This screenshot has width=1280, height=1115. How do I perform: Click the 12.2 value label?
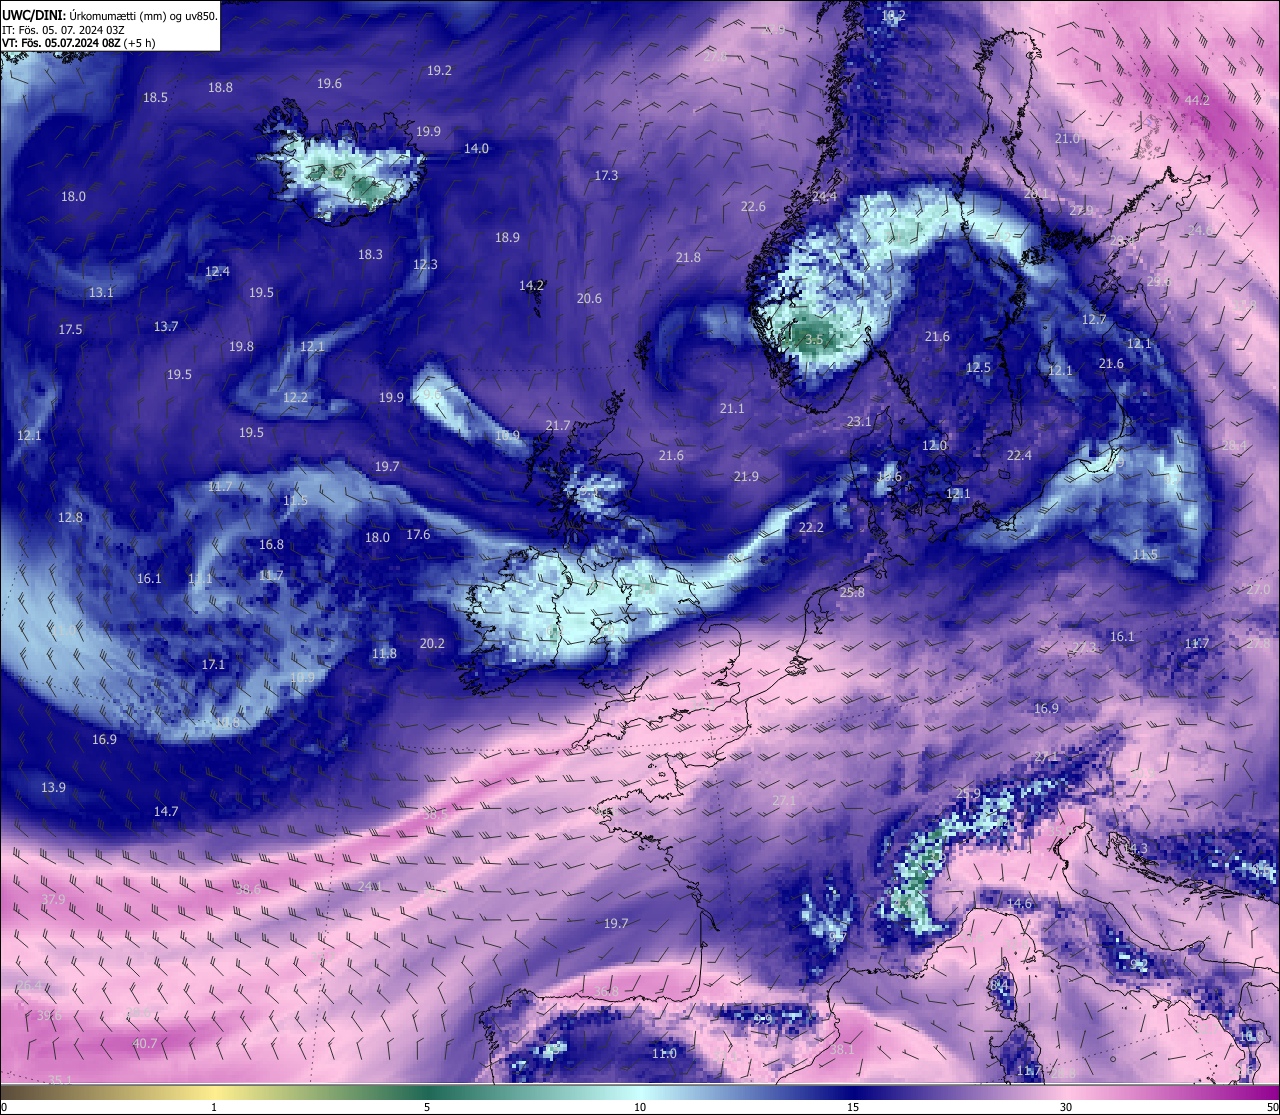click(295, 398)
